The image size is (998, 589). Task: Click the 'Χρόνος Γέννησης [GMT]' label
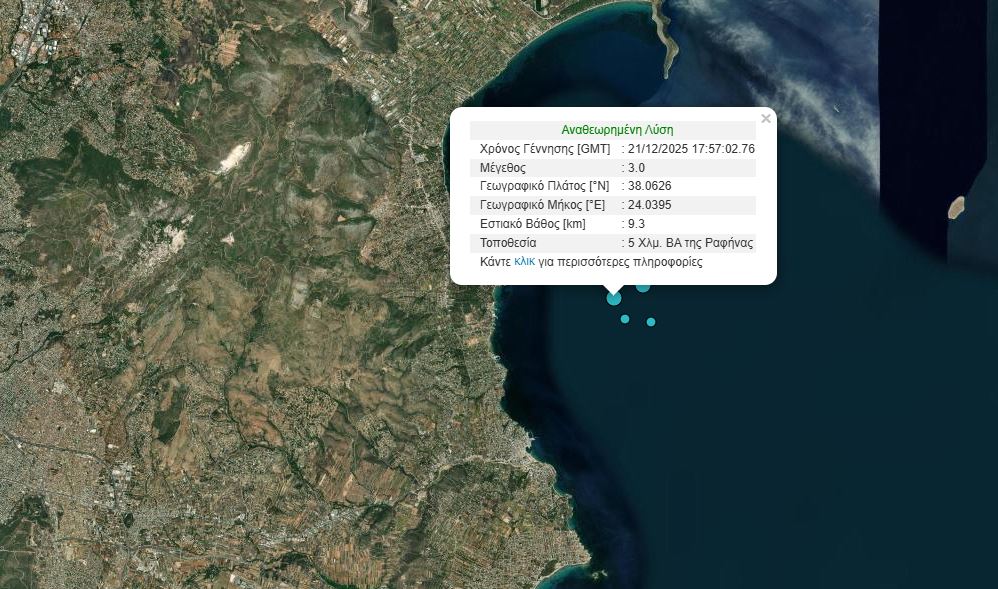545,149
